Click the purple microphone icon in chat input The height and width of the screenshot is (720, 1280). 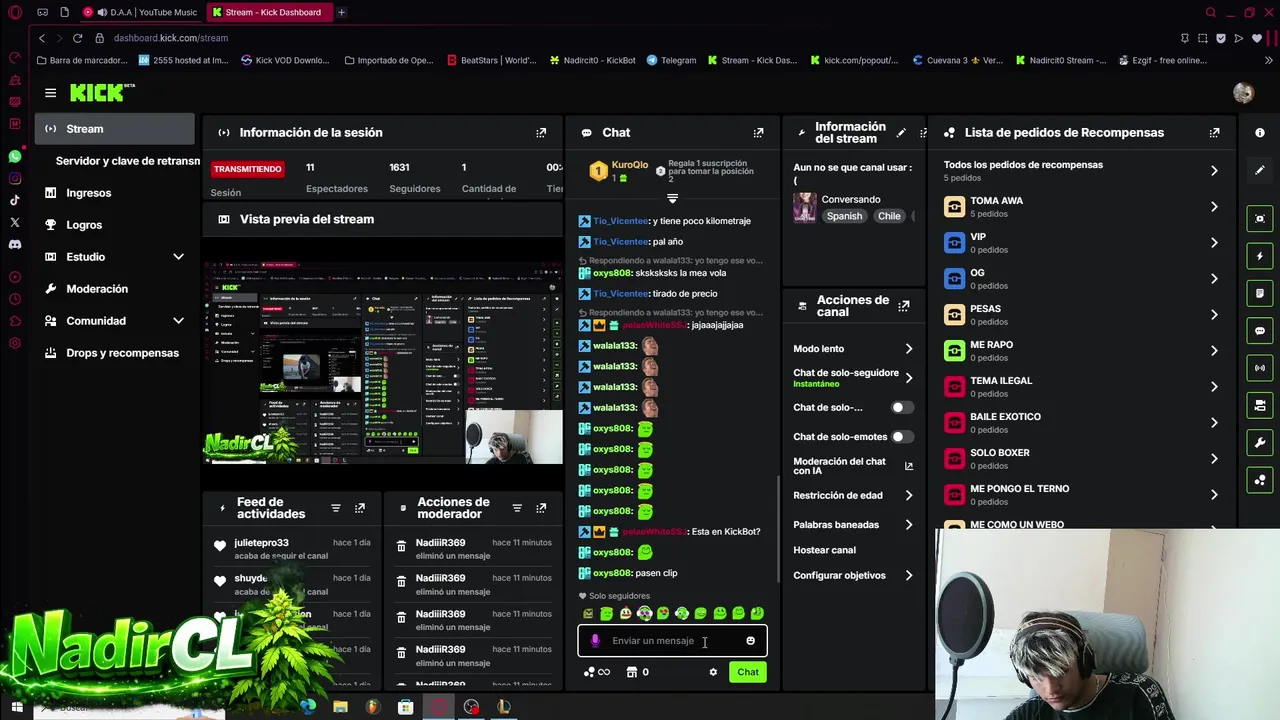595,641
